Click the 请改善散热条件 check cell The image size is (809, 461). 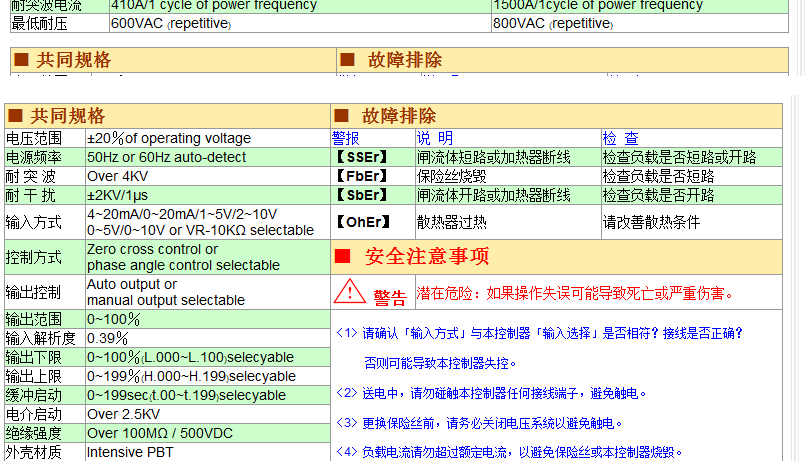pyautogui.click(x=651, y=222)
